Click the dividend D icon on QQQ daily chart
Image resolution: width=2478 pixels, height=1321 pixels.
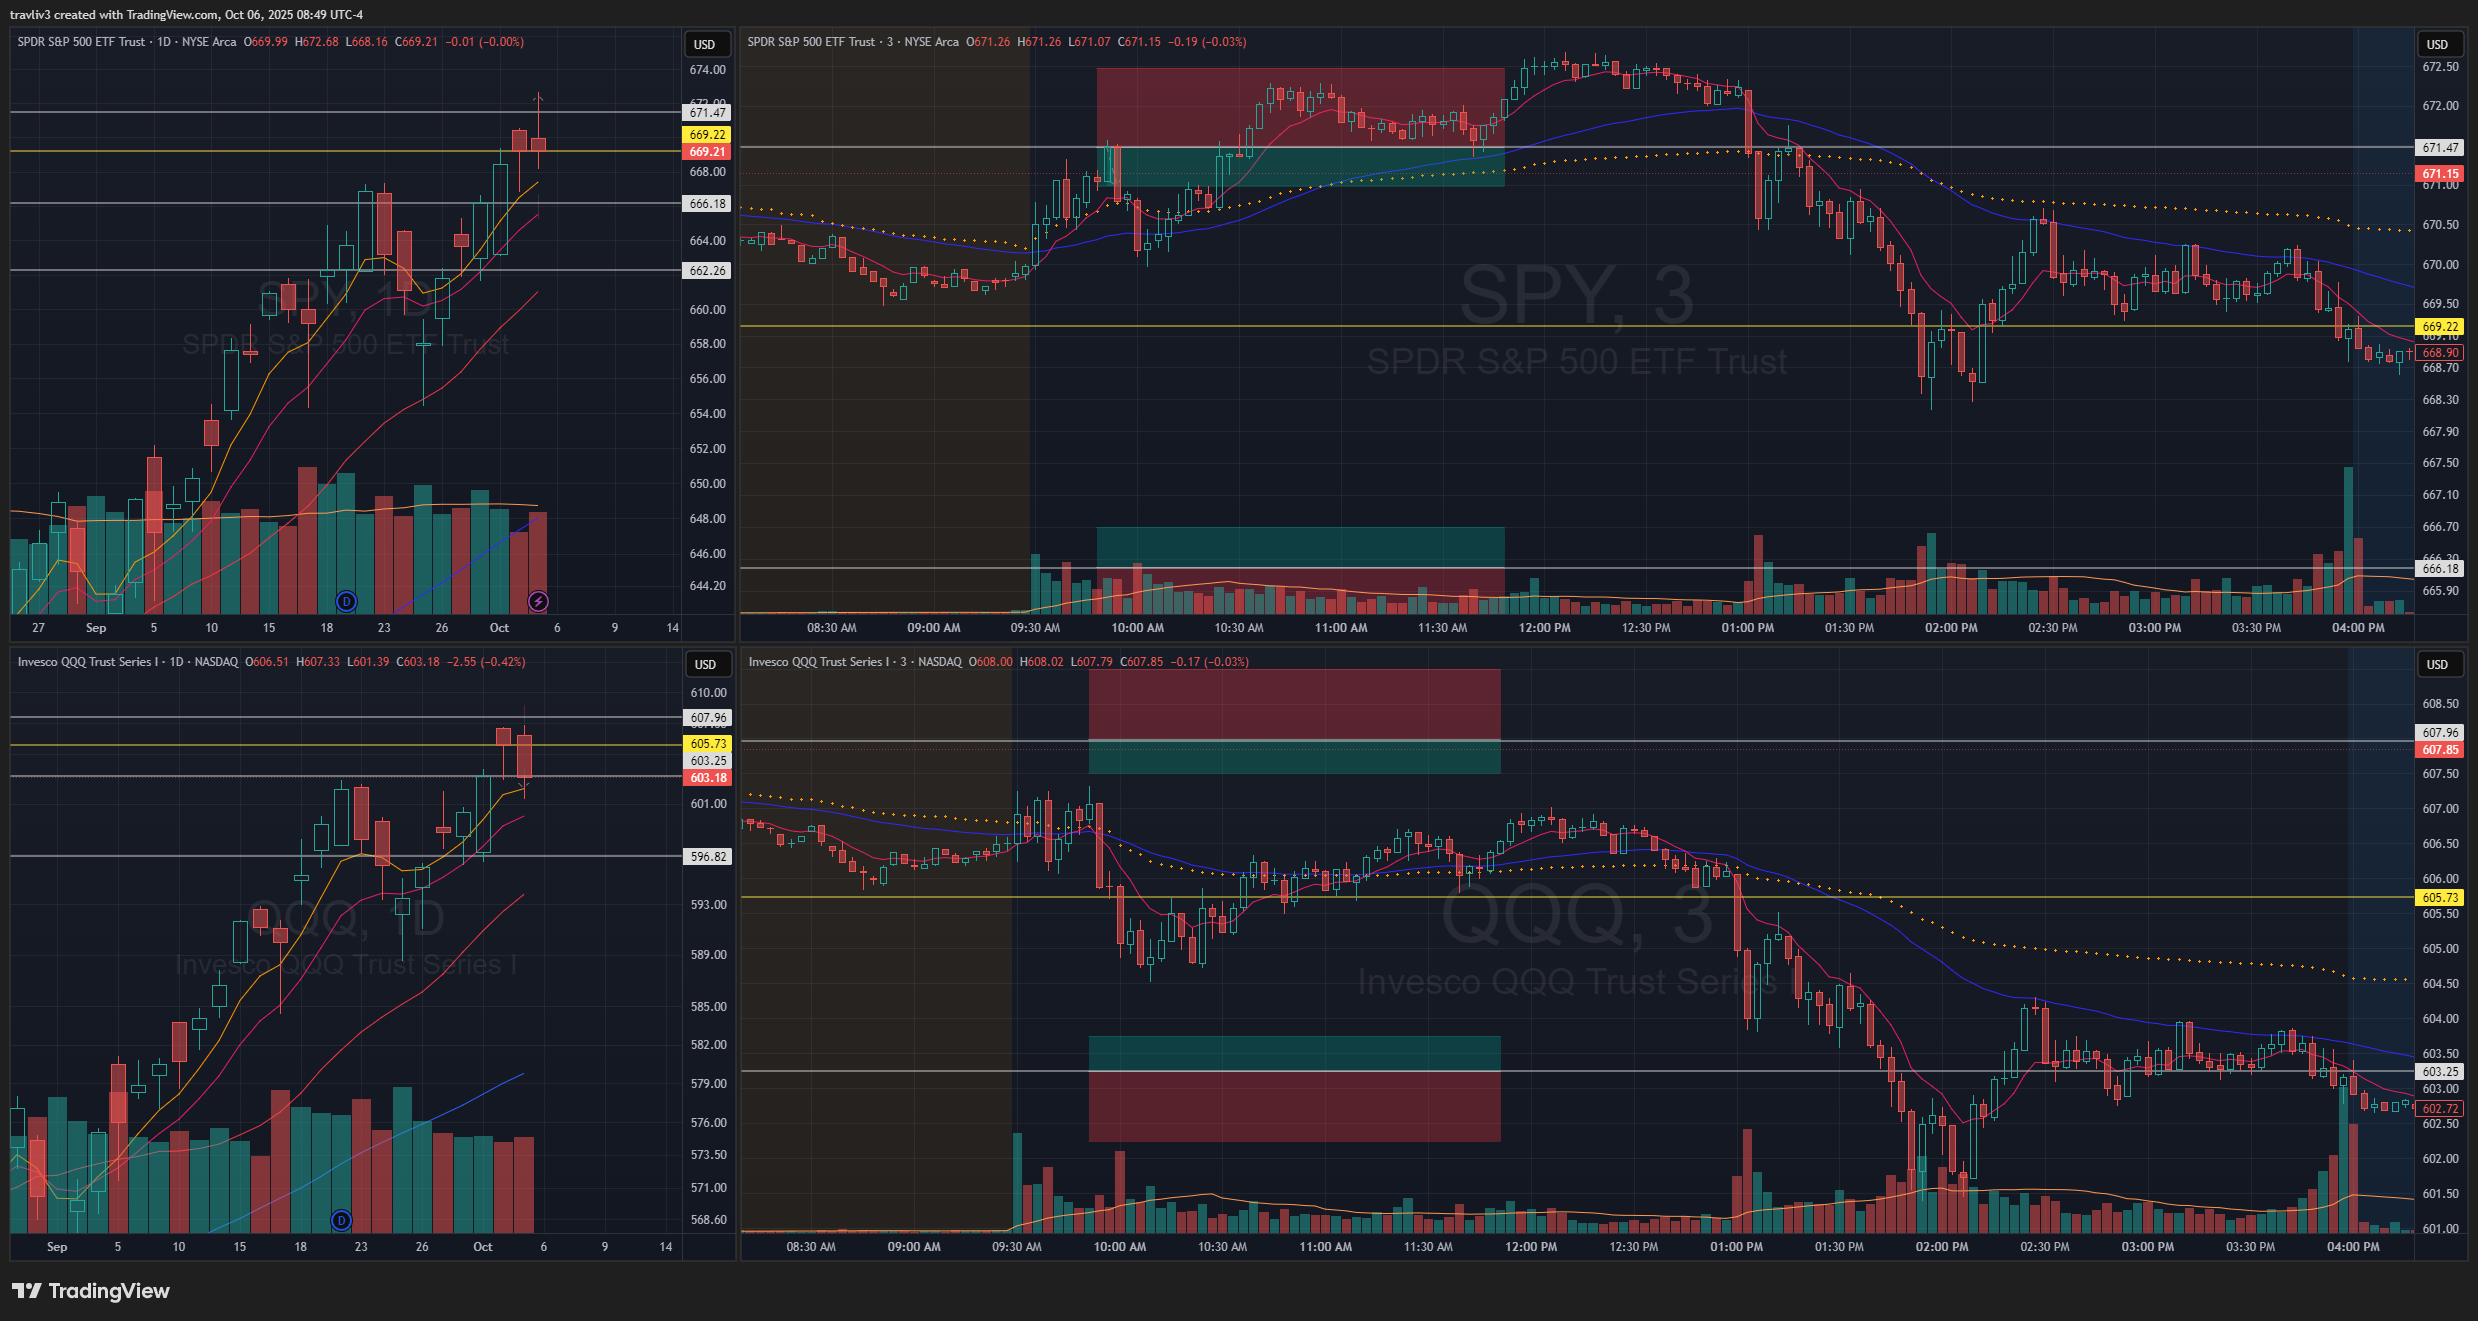tap(341, 1220)
